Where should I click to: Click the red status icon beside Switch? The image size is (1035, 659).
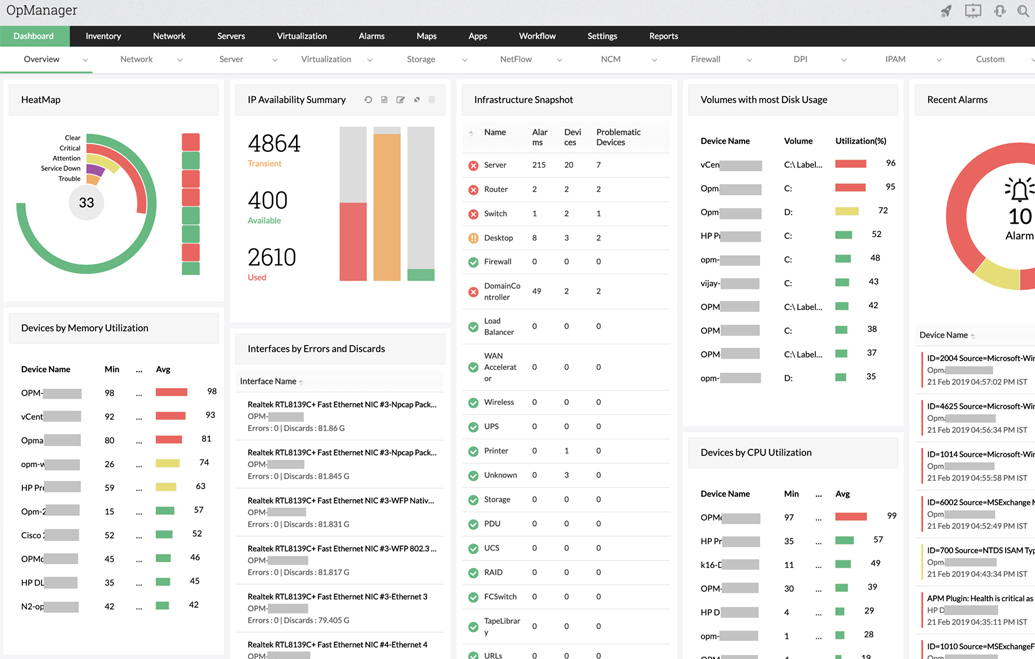click(473, 214)
